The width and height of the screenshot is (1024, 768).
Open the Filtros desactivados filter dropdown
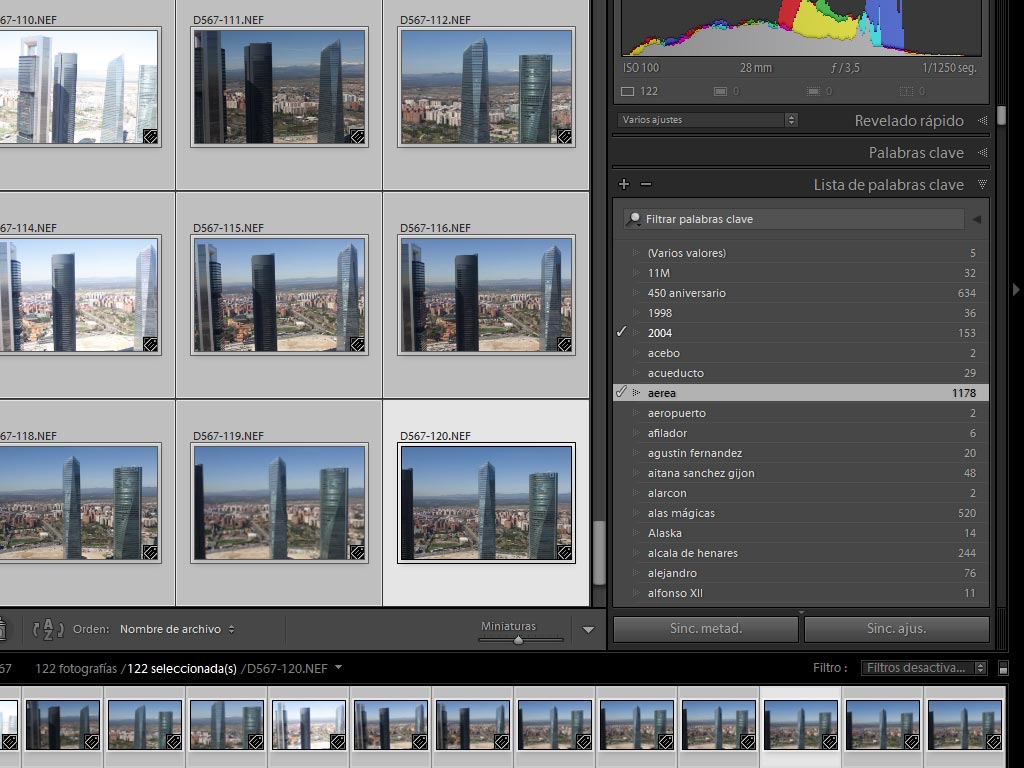coord(923,667)
